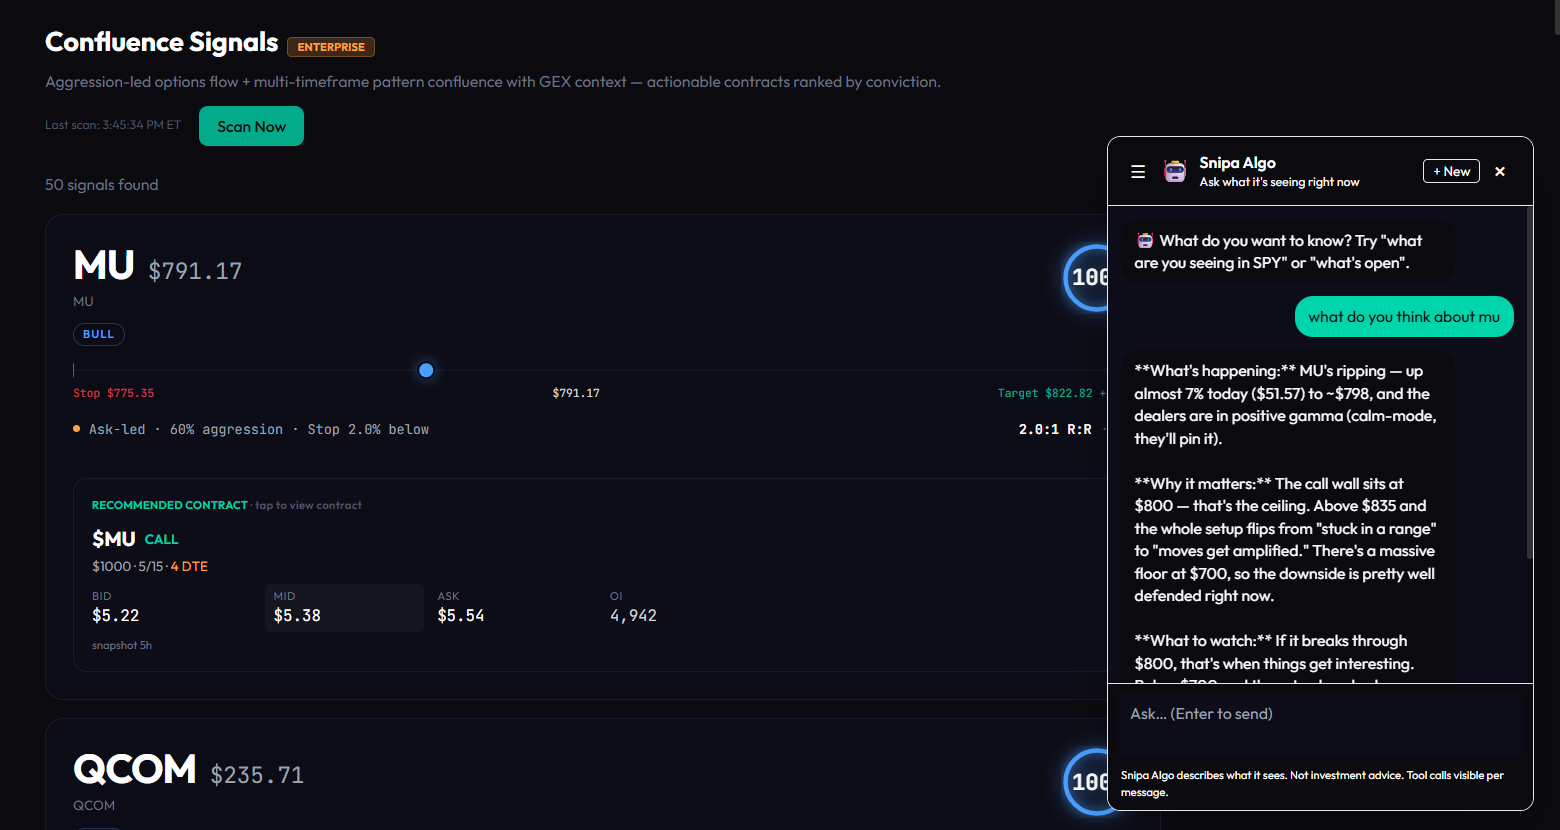Click the ASK value $5.54

[x=461, y=616]
